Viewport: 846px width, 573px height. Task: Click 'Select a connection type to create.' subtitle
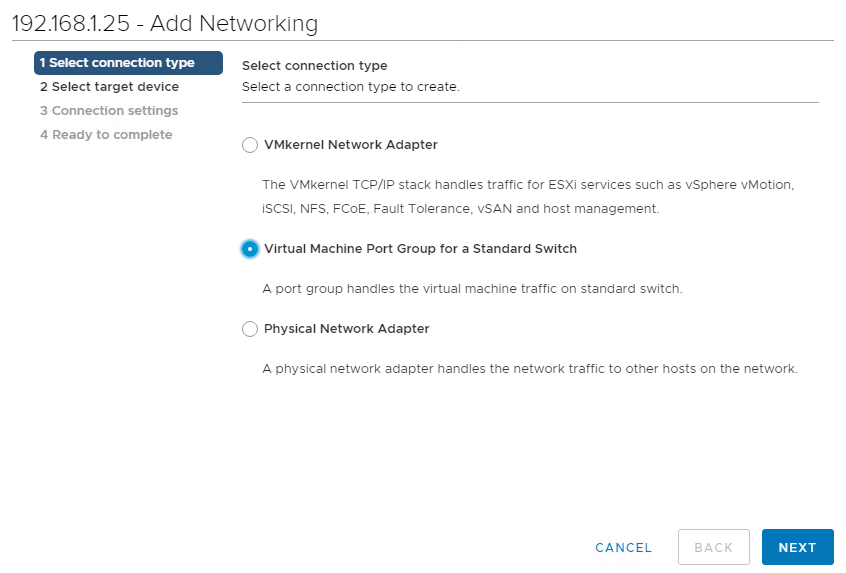tap(351, 86)
